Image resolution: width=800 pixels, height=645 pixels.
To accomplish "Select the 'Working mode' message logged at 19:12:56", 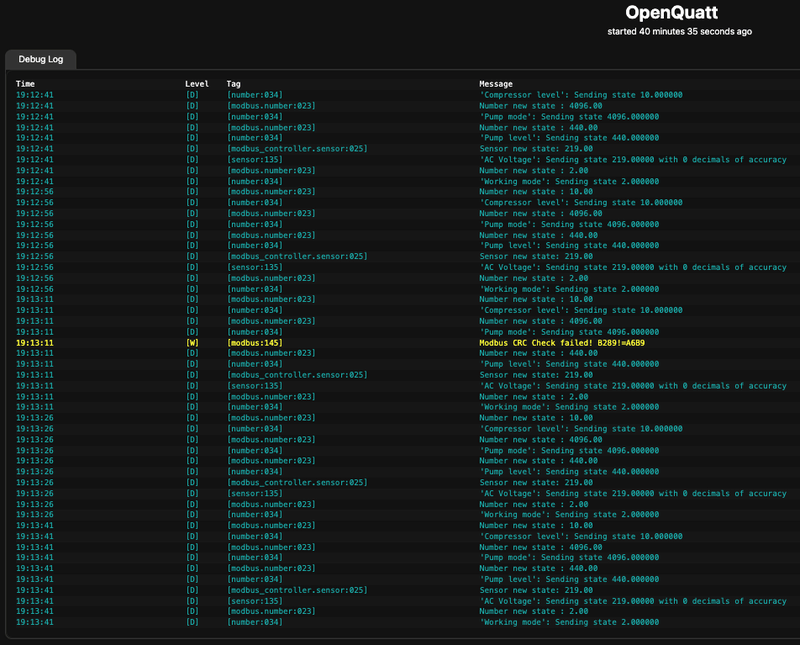I will click(x=569, y=289).
